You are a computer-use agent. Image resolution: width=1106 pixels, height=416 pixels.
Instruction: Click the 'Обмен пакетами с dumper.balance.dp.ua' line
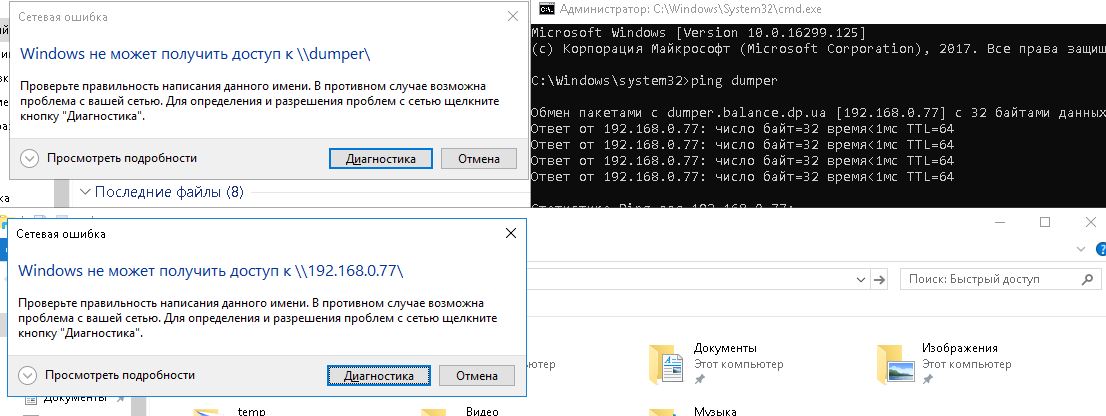[x=818, y=113]
